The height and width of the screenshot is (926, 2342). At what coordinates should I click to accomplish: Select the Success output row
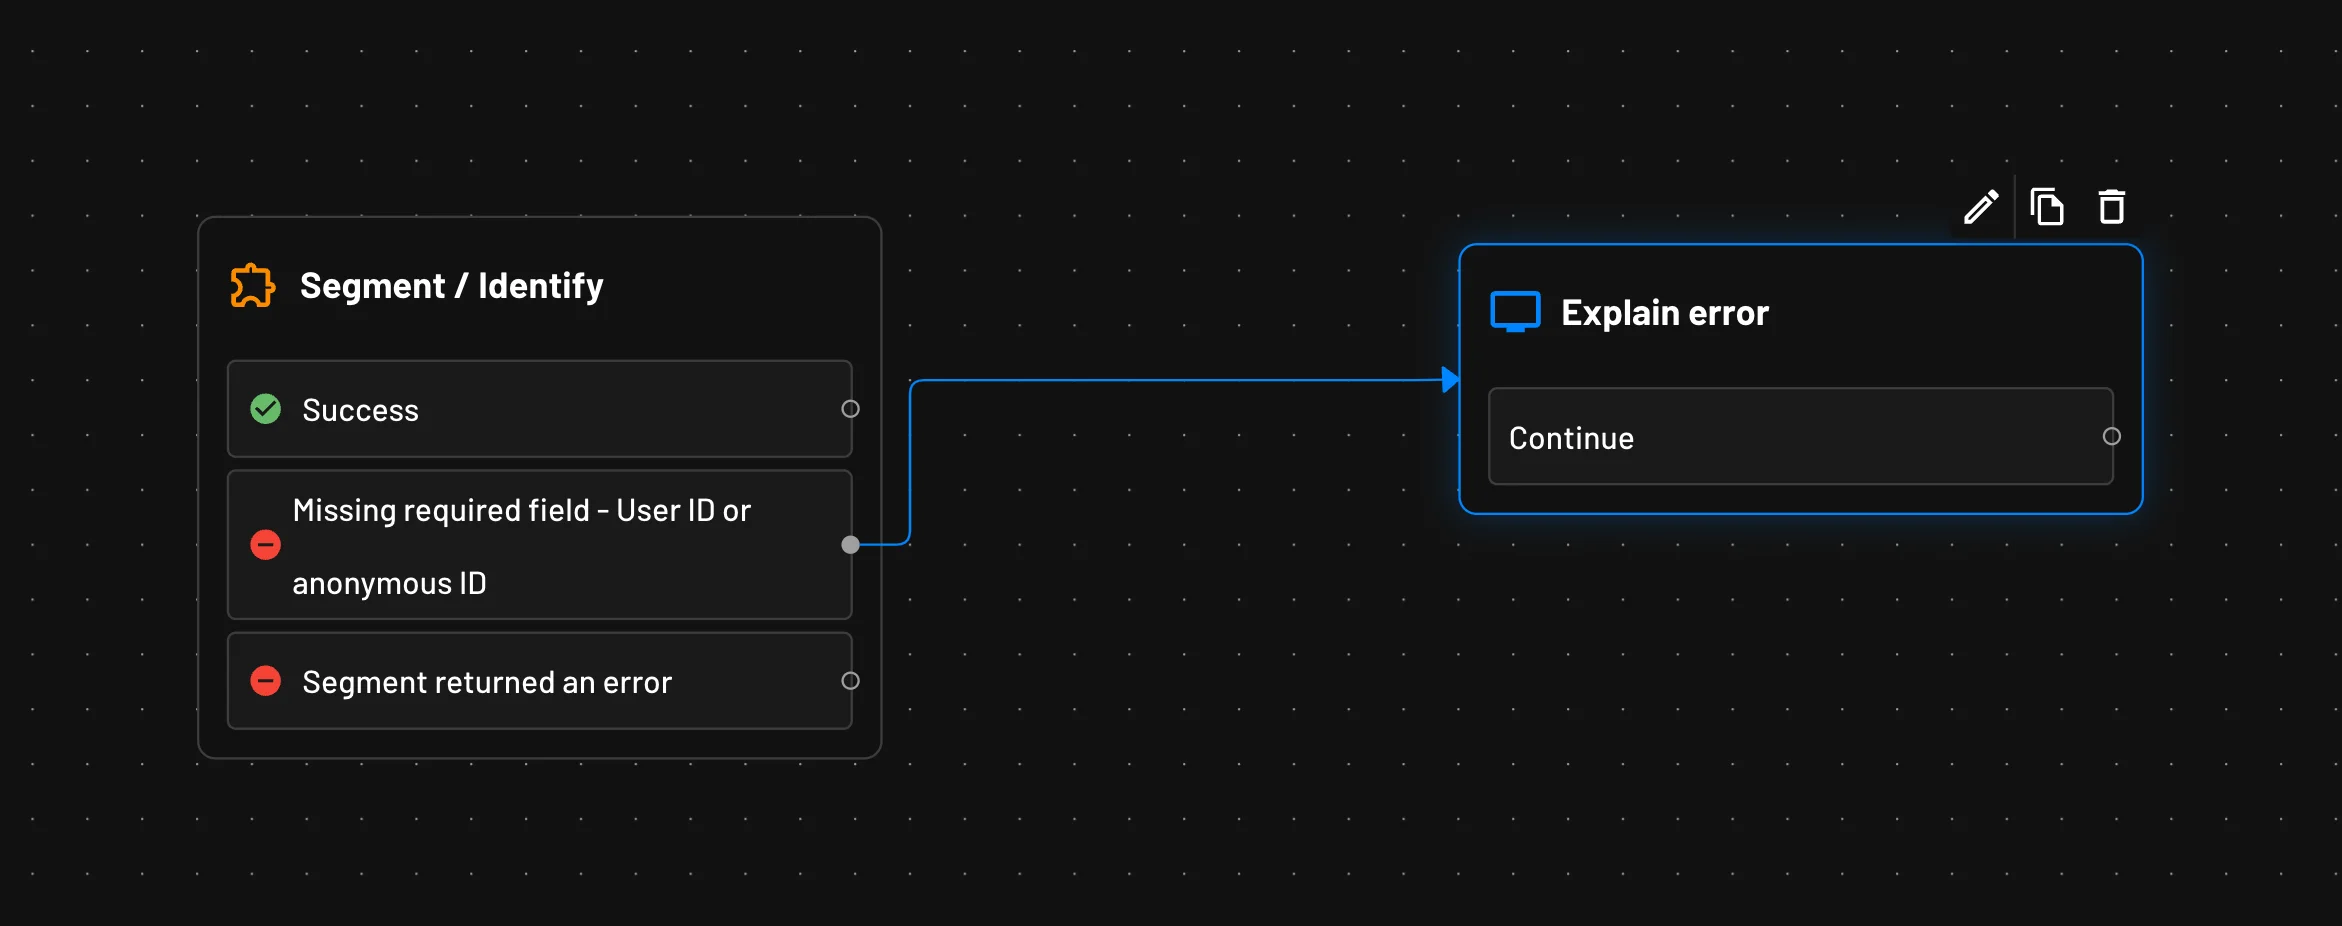(x=540, y=409)
